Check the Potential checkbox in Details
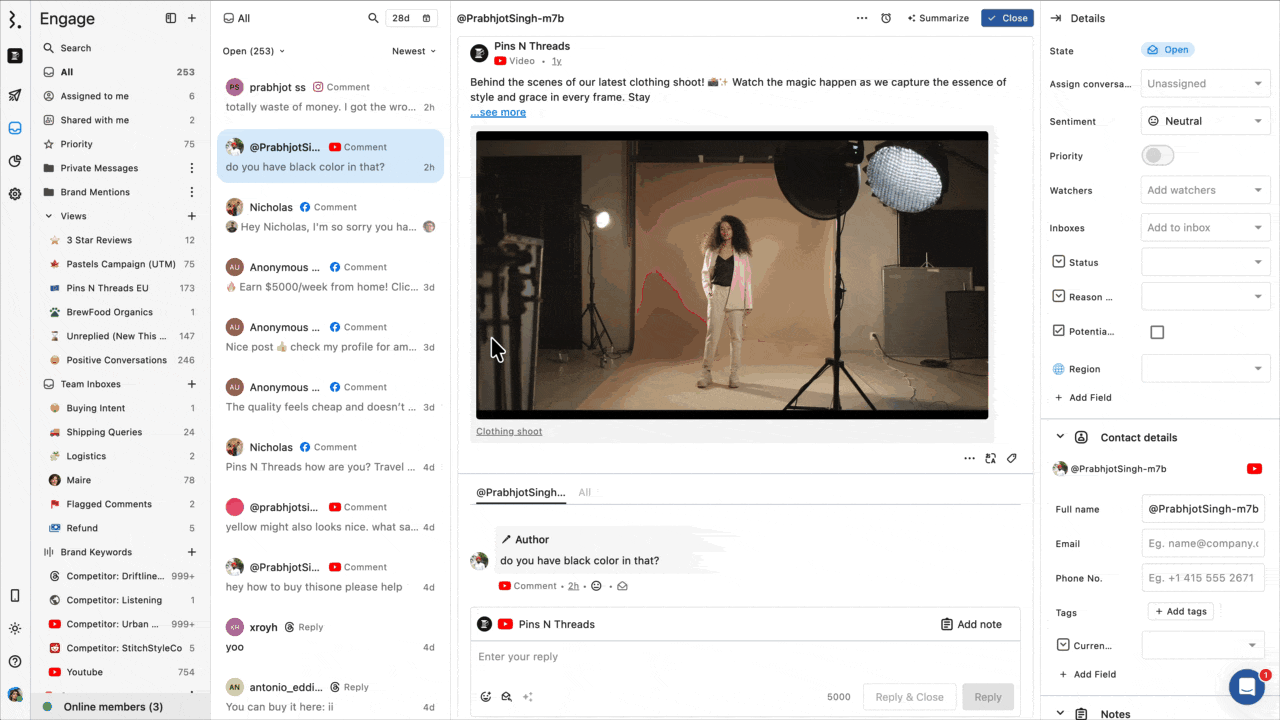The width and height of the screenshot is (1280, 720). (1157, 331)
